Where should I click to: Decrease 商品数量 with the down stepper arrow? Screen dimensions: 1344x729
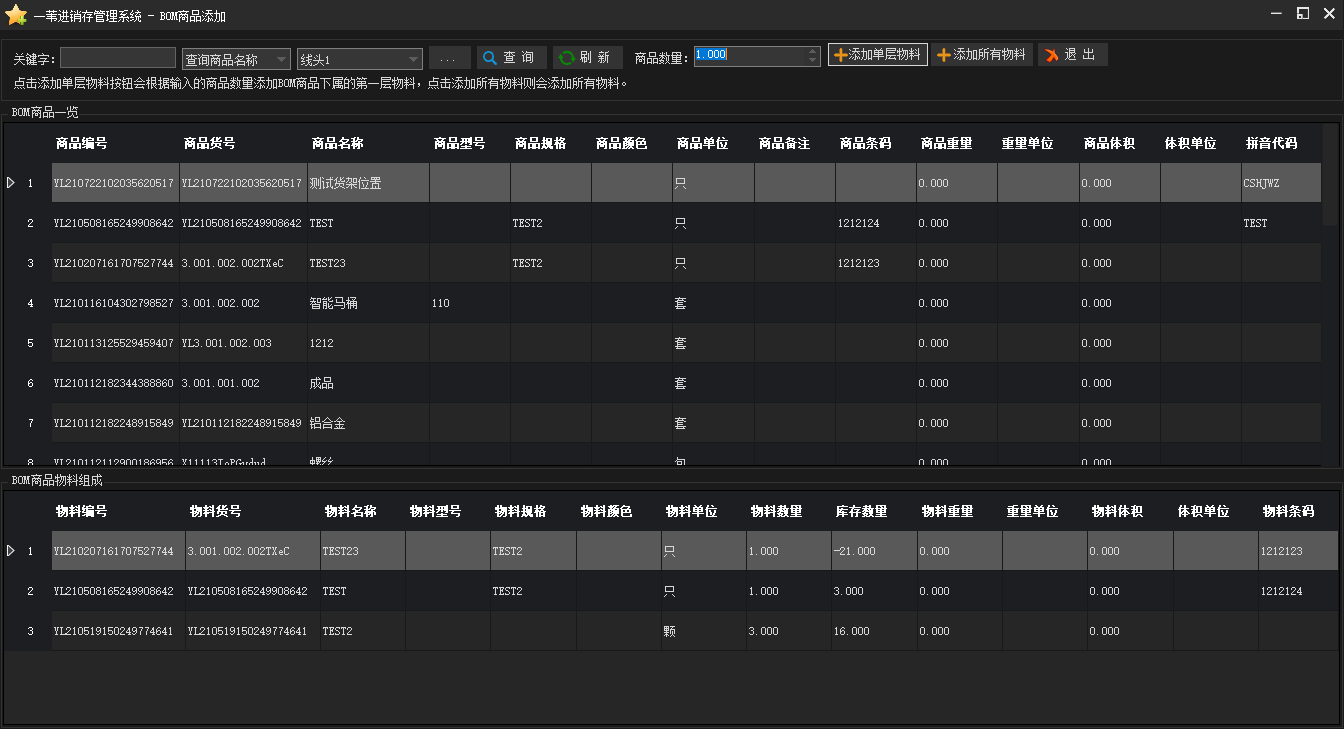coord(813,62)
